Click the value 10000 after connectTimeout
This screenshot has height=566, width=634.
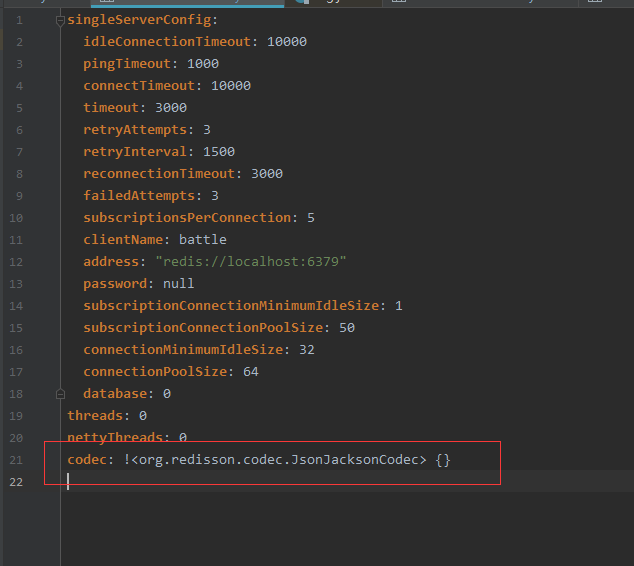click(231, 86)
